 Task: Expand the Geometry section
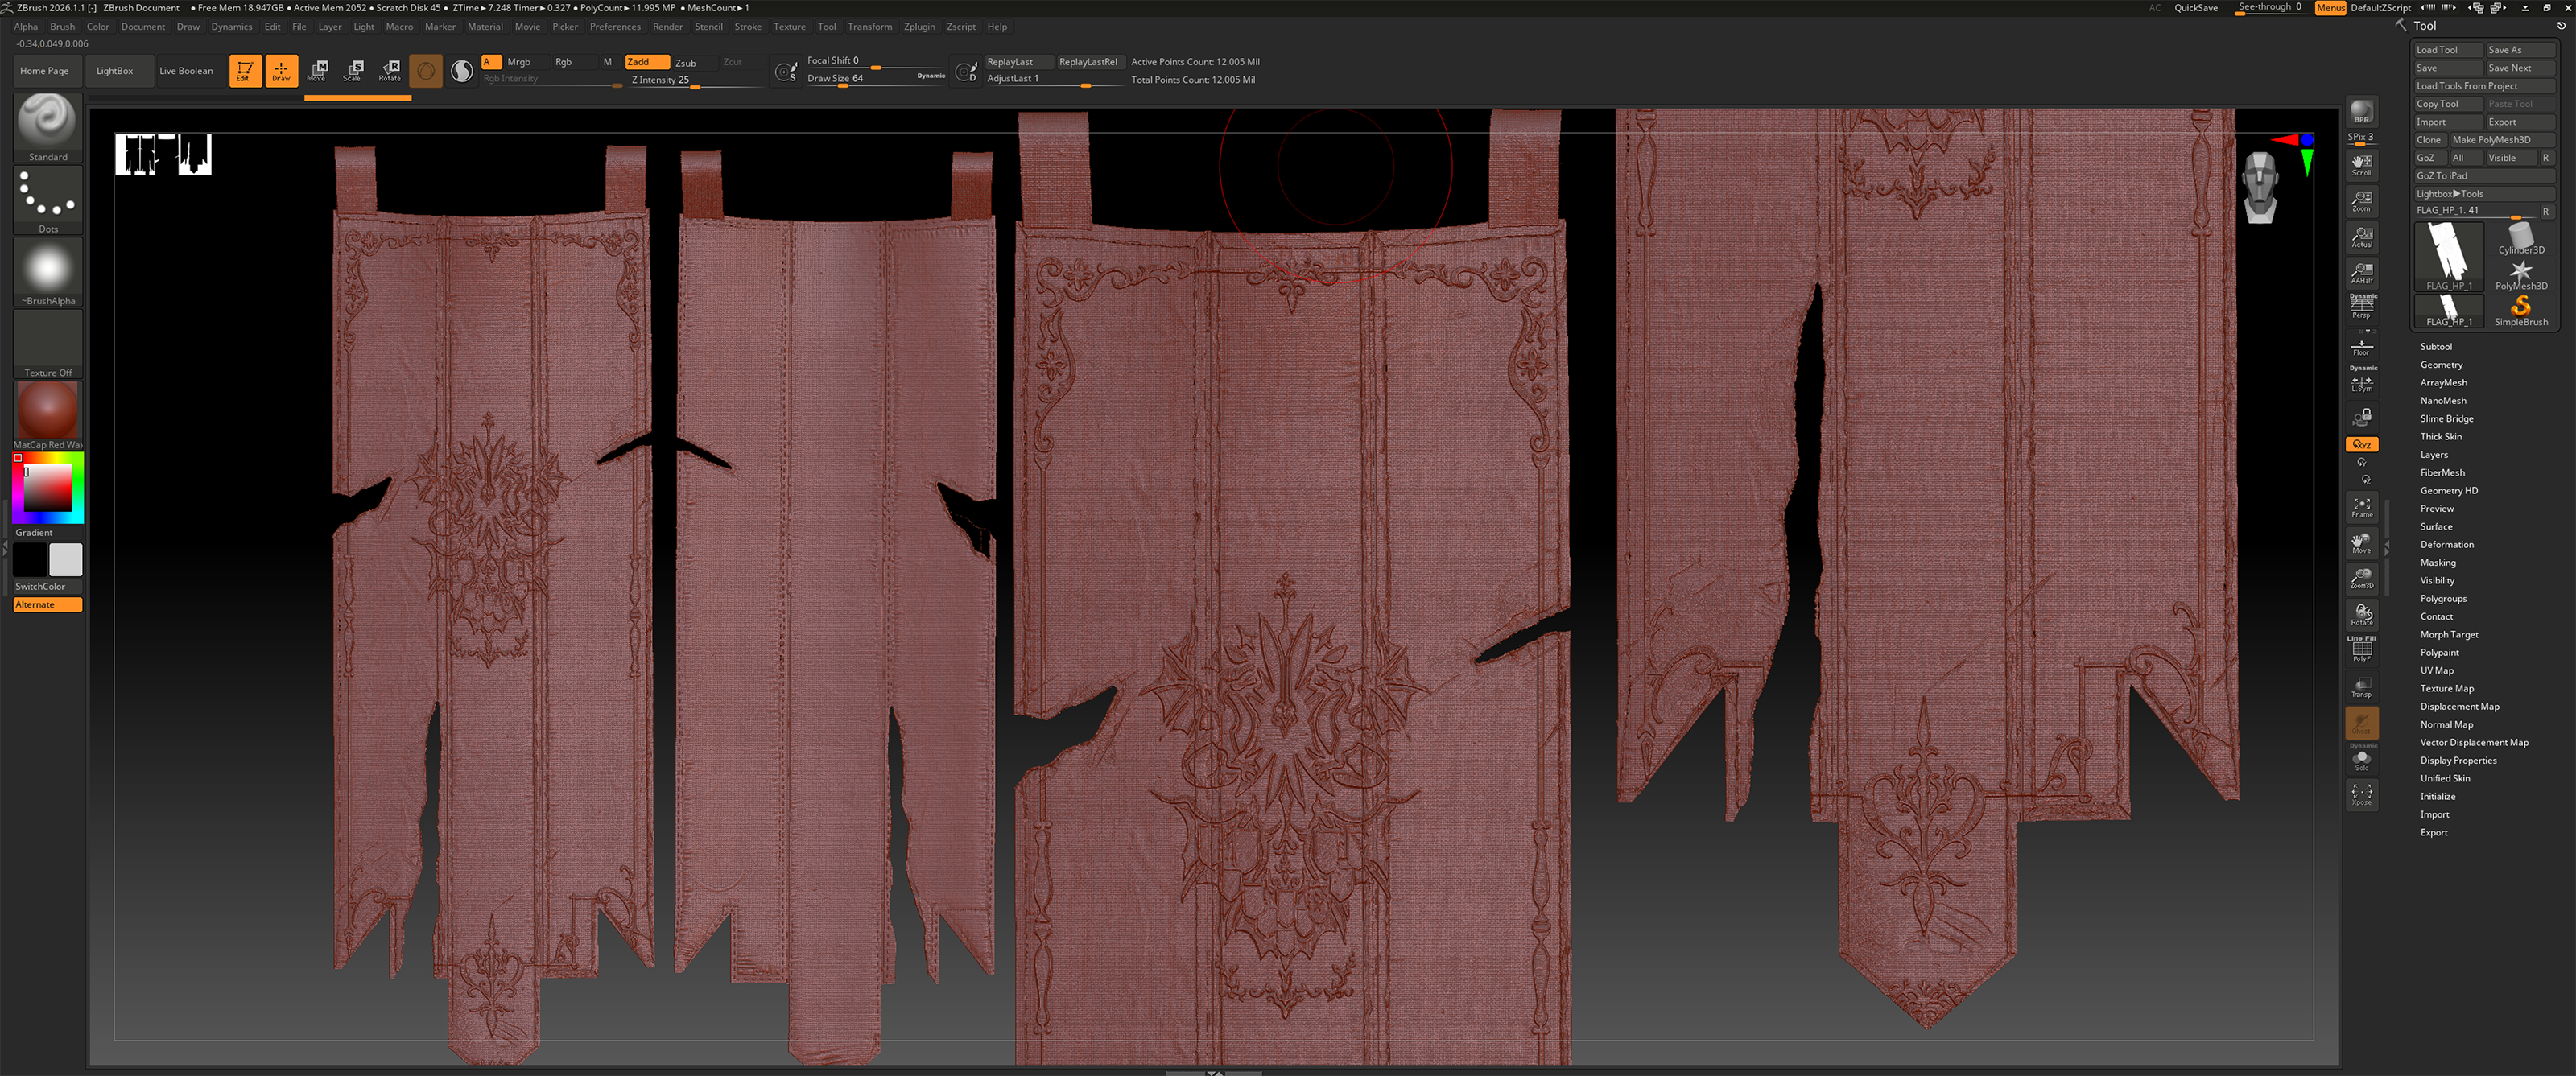[x=2440, y=364]
